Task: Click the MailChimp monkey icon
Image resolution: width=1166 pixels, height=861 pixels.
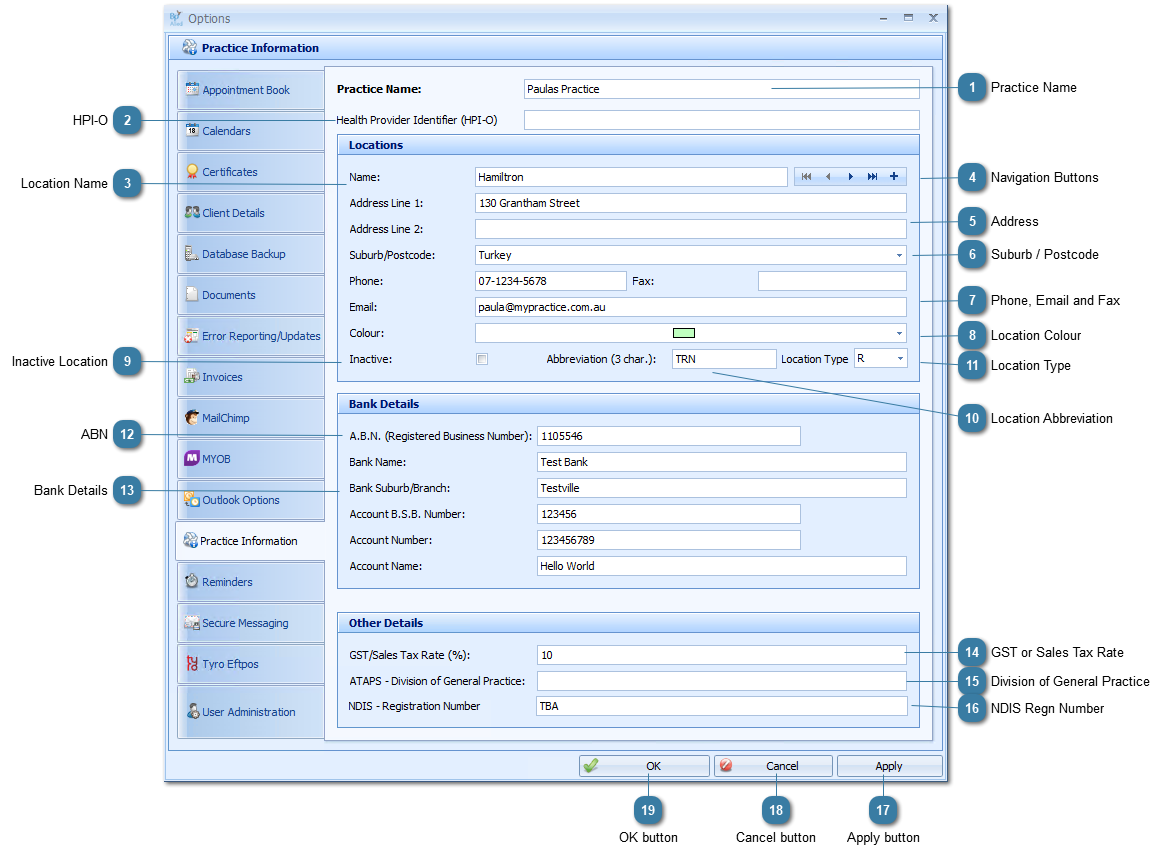Action: click(x=192, y=417)
